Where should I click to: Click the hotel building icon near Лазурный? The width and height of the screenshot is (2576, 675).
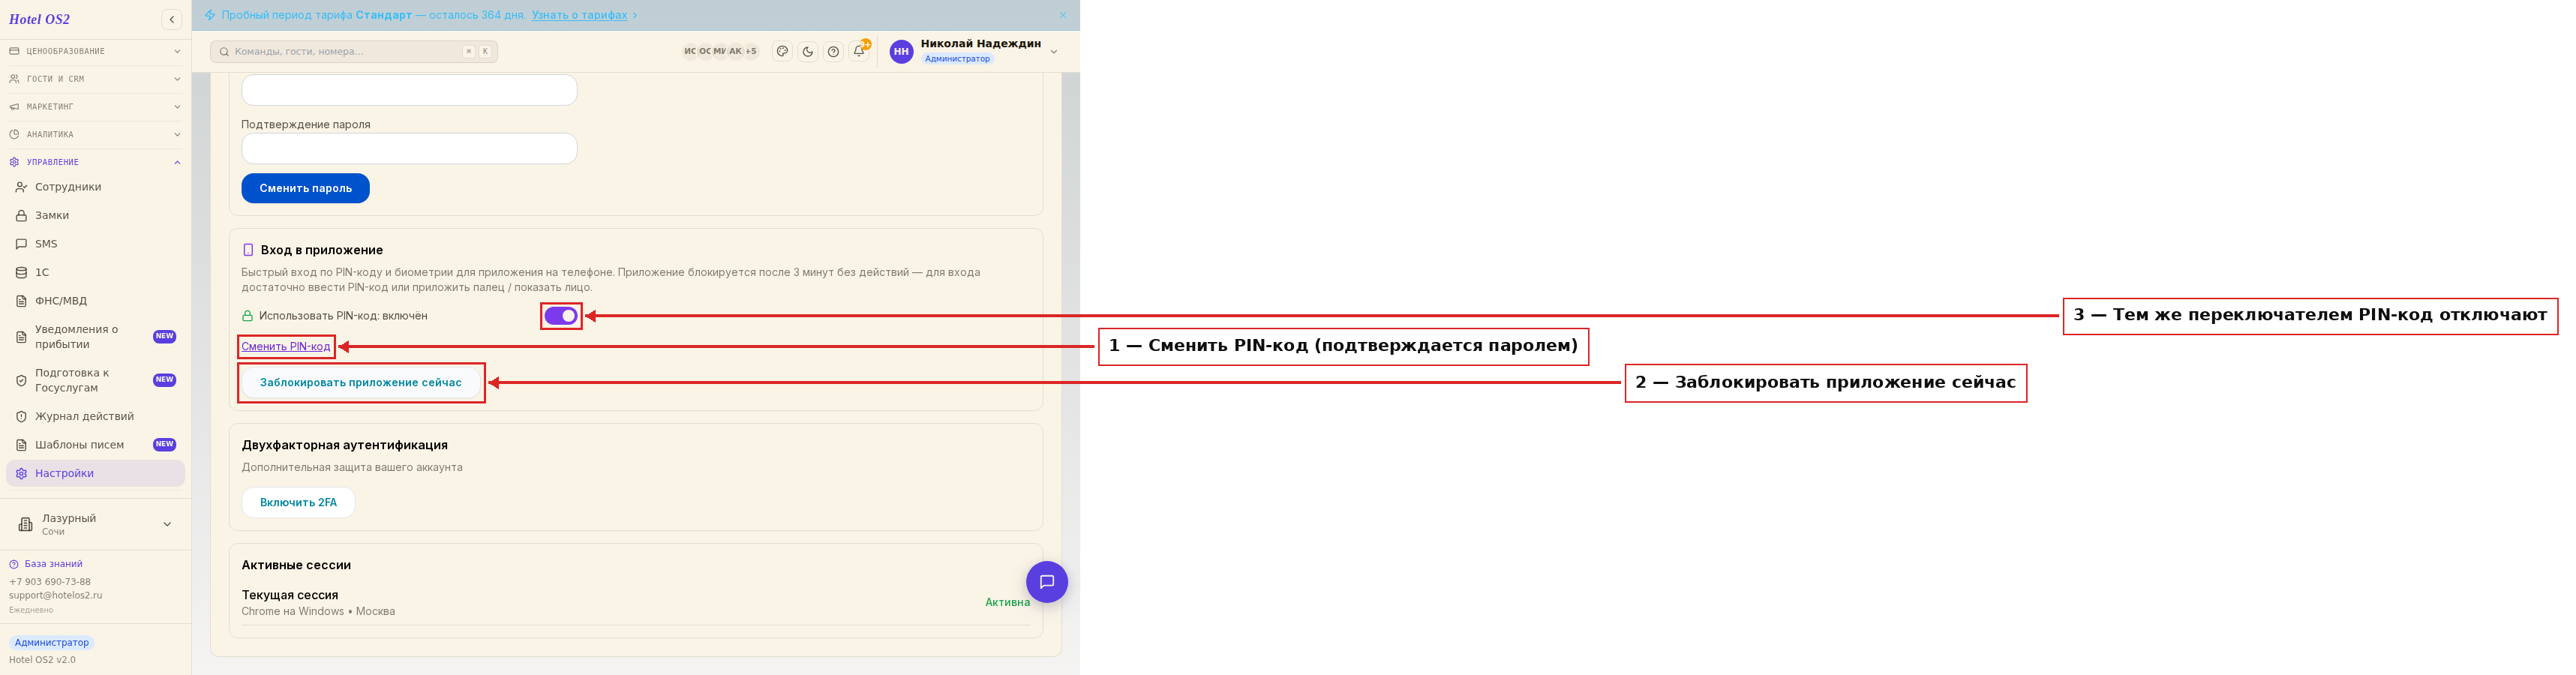pyautogui.click(x=26, y=524)
